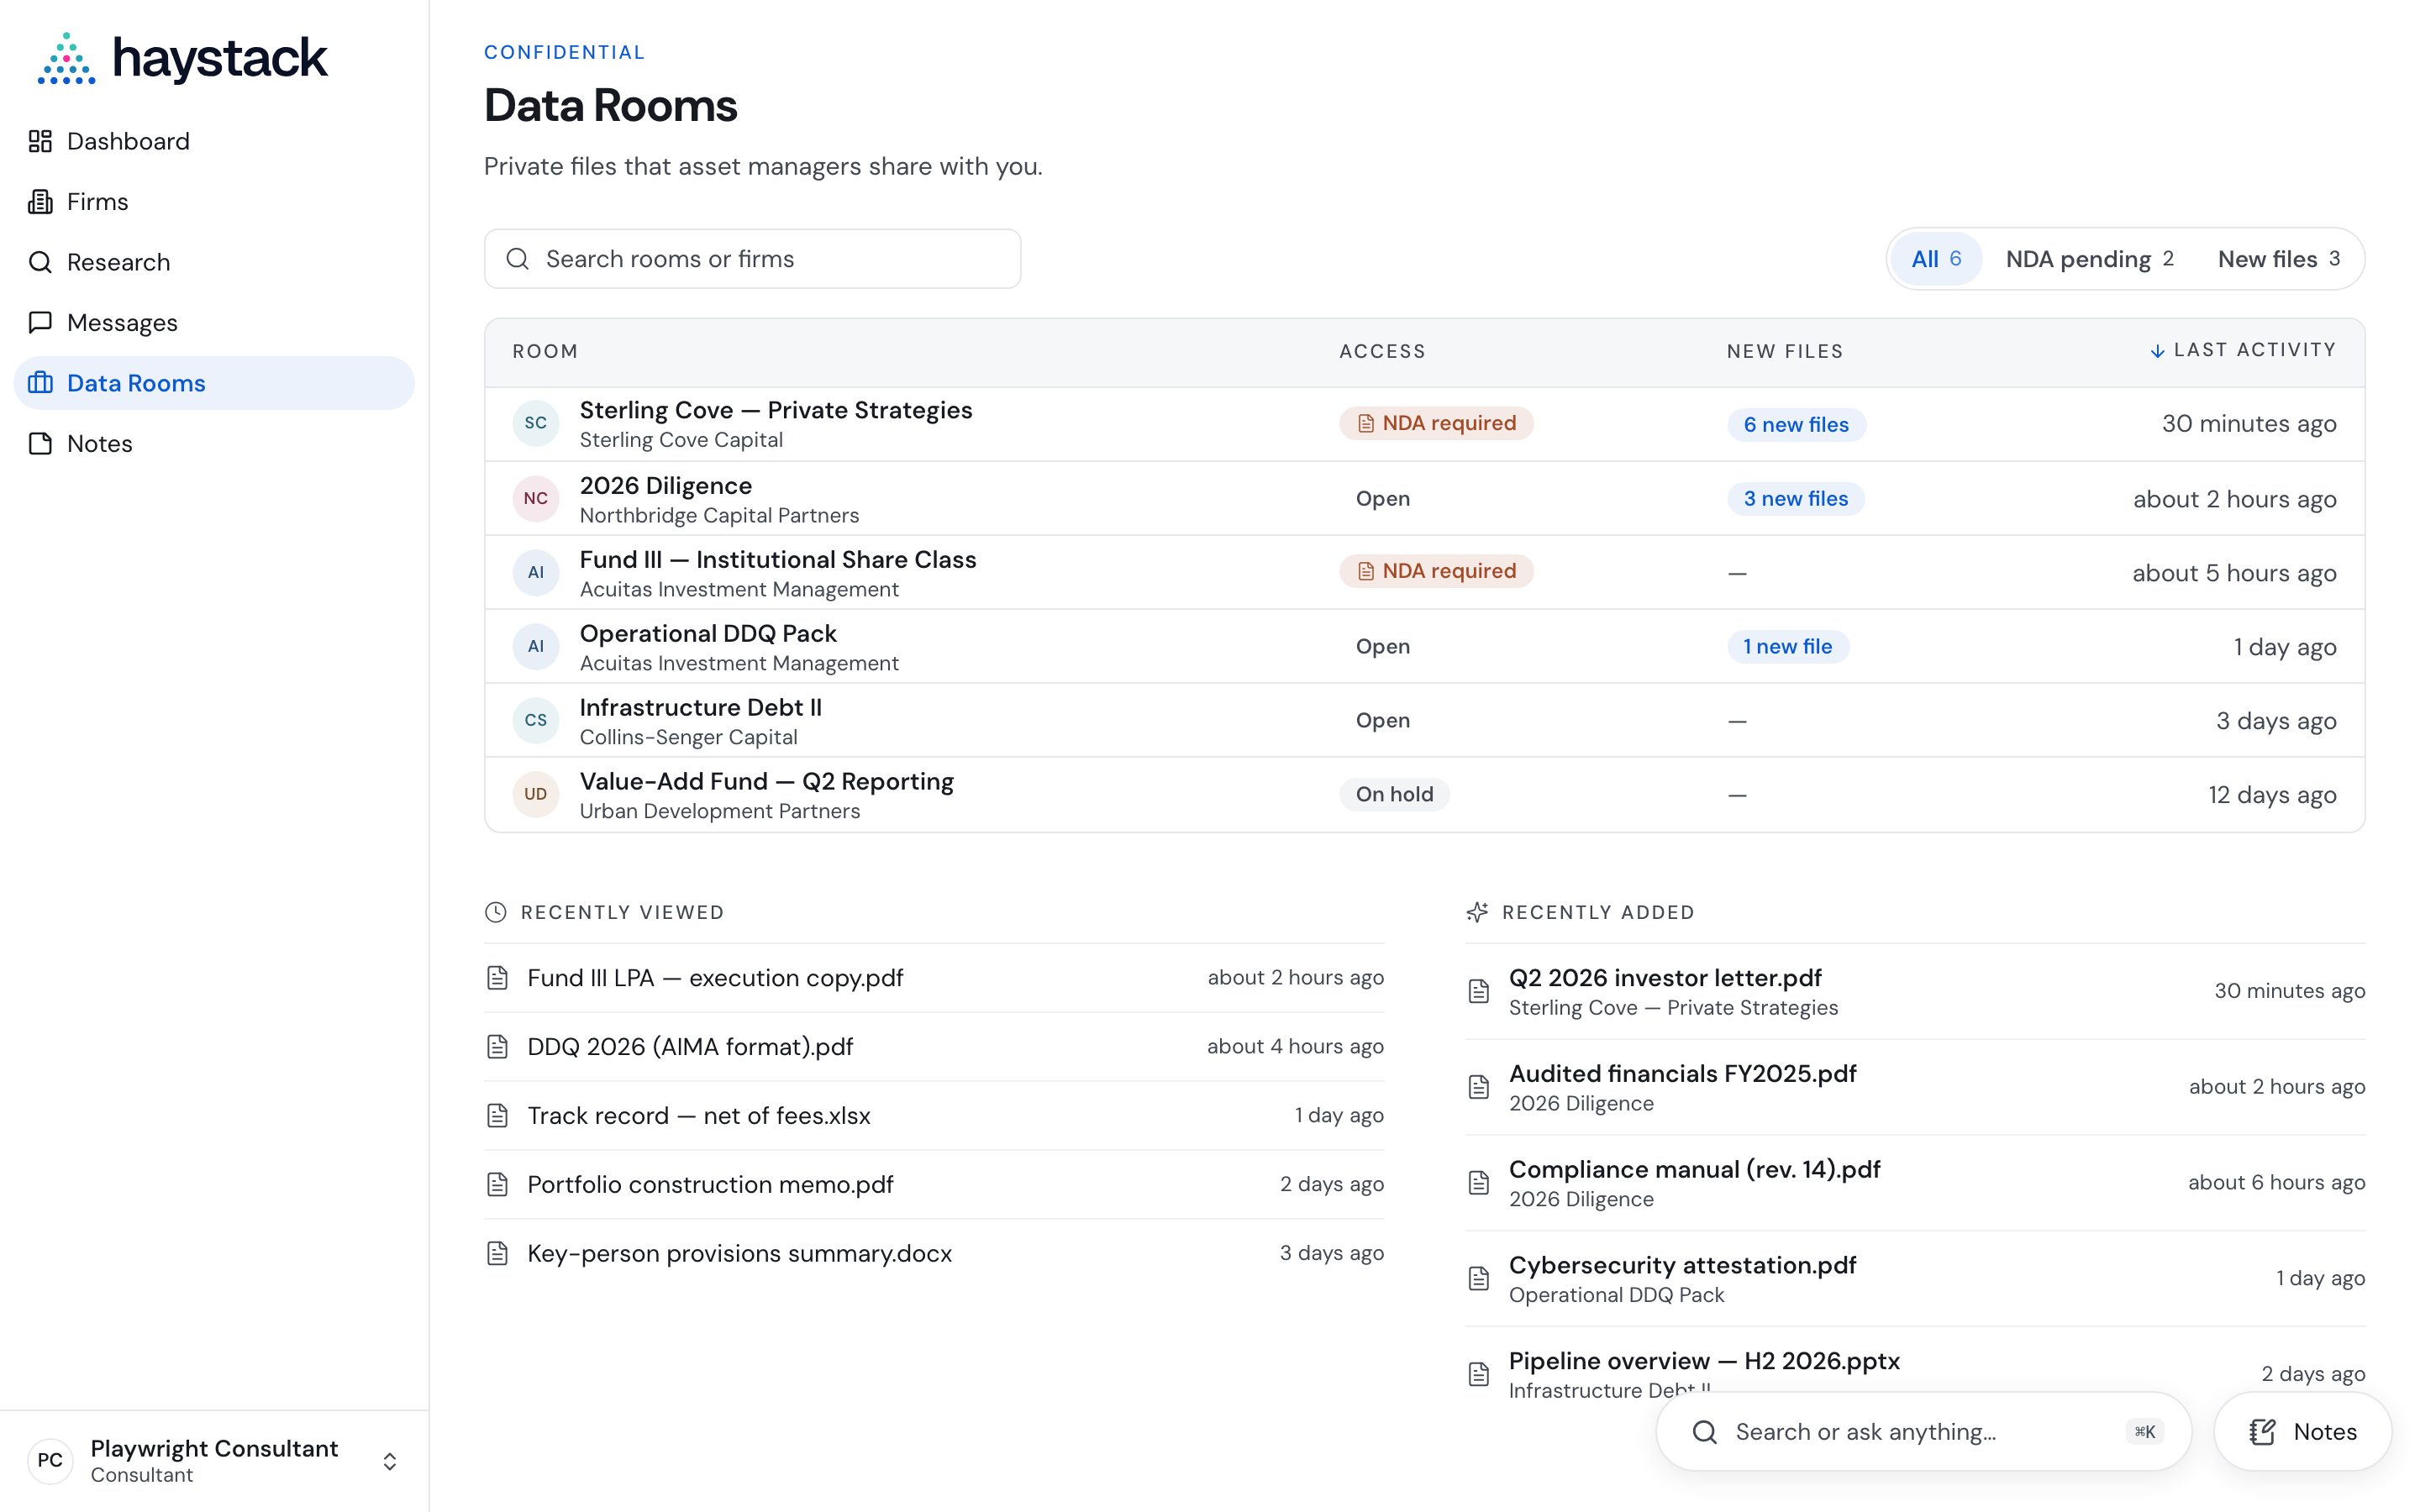Focus the Search rooms or firms field
Image resolution: width=2420 pixels, height=1512 pixels.
[752, 259]
